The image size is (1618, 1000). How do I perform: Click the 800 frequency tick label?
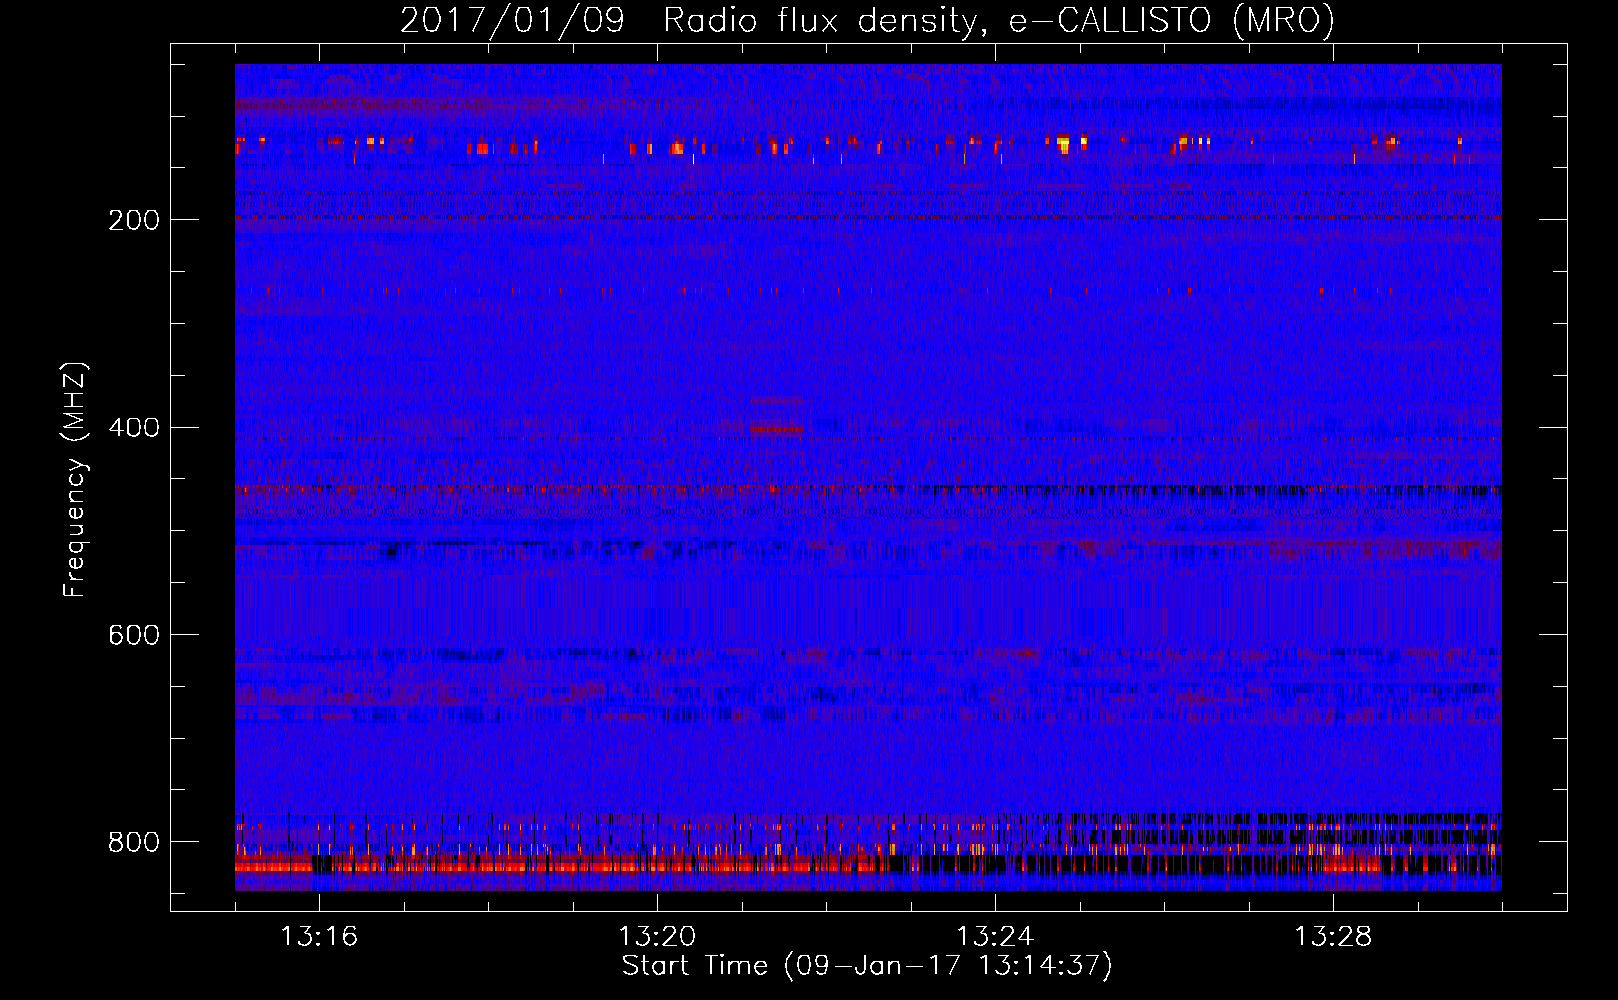tap(134, 842)
